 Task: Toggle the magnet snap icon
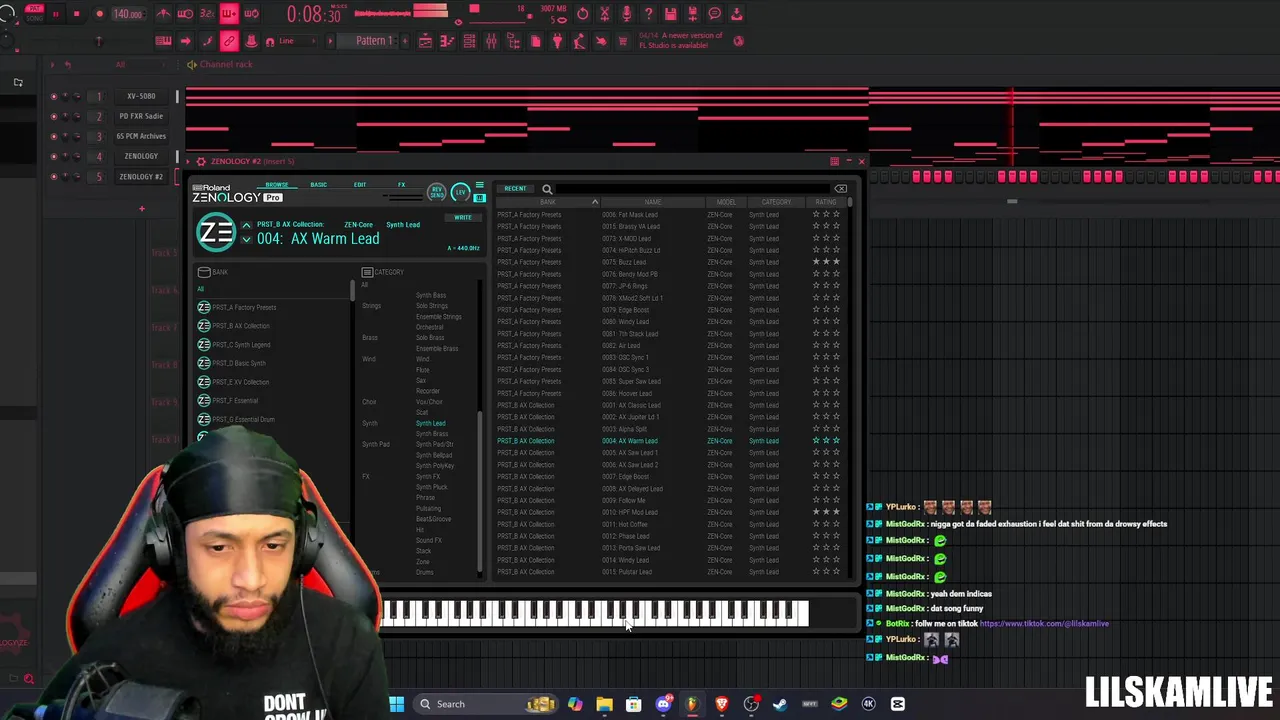pos(269,41)
